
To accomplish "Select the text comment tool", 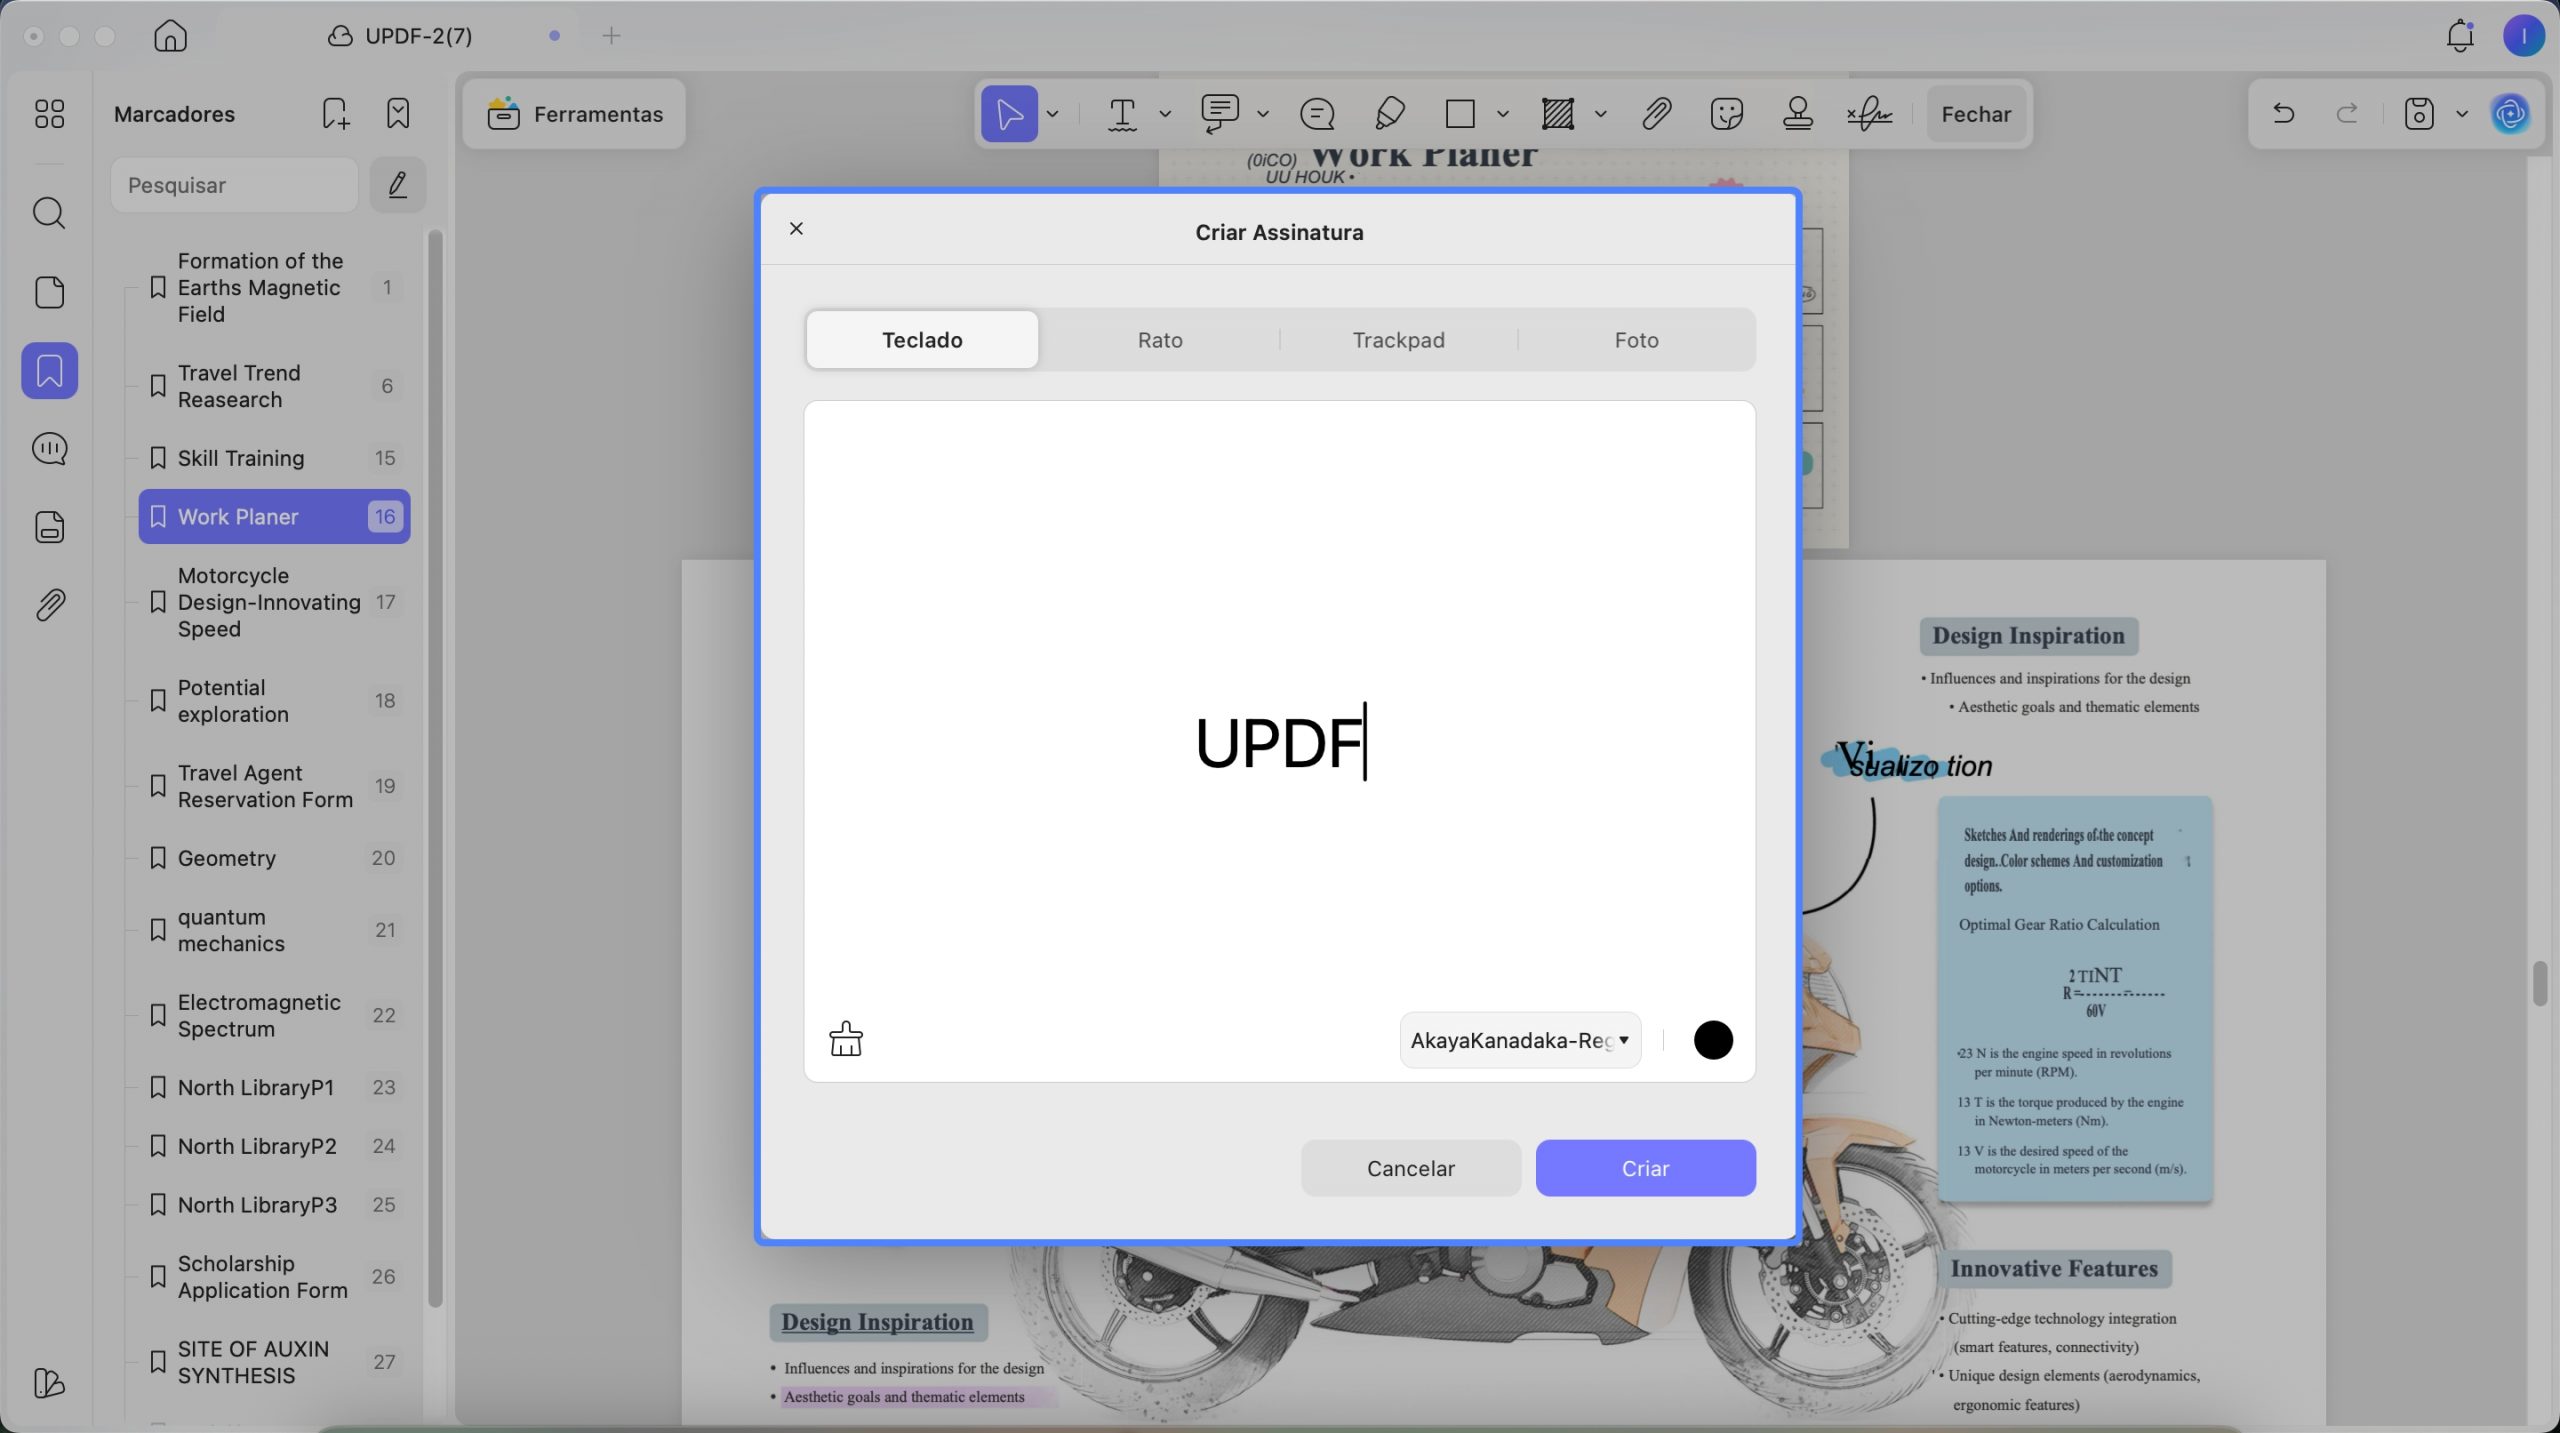I will tap(1220, 114).
